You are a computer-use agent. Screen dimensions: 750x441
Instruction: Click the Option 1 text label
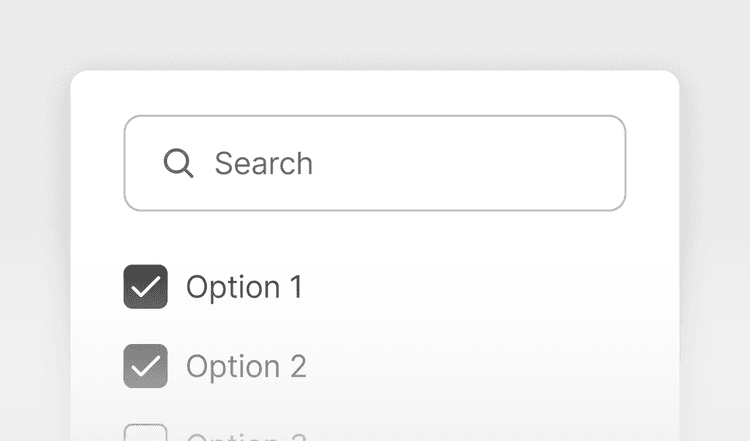244,287
